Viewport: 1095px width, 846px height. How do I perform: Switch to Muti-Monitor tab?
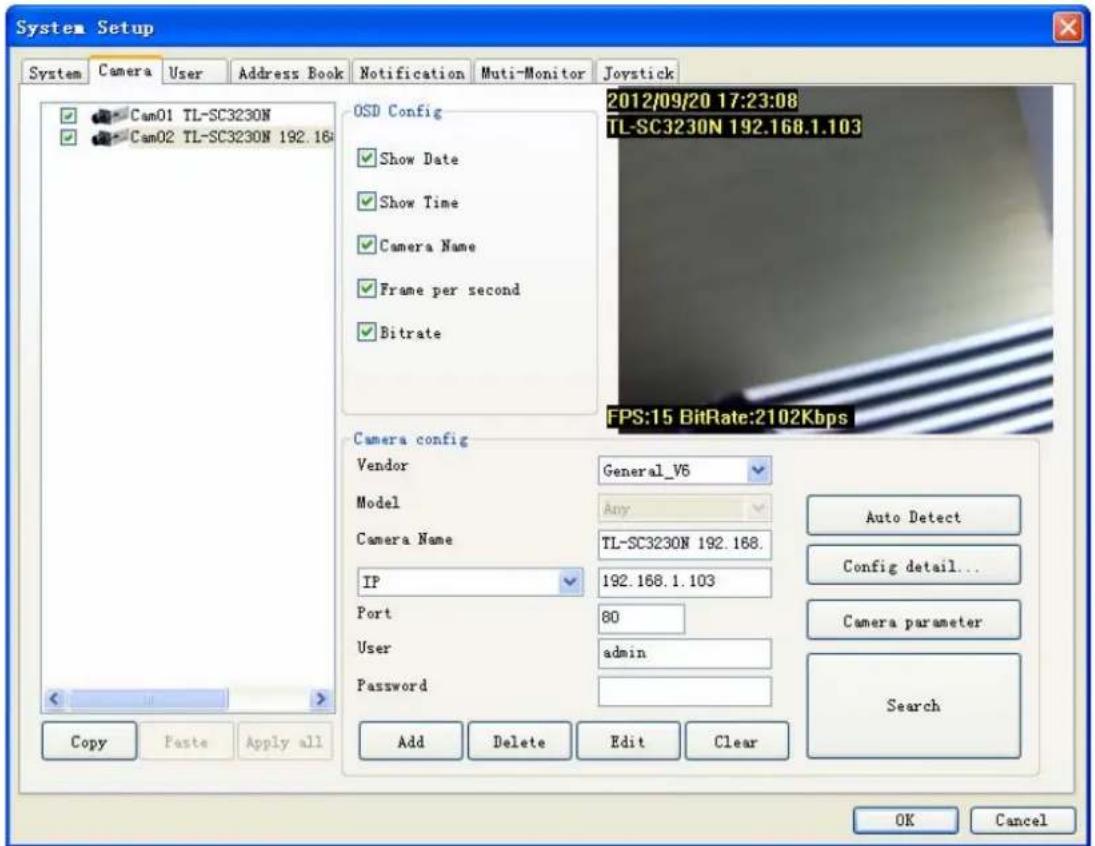pyautogui.click(x=534, y=73)
